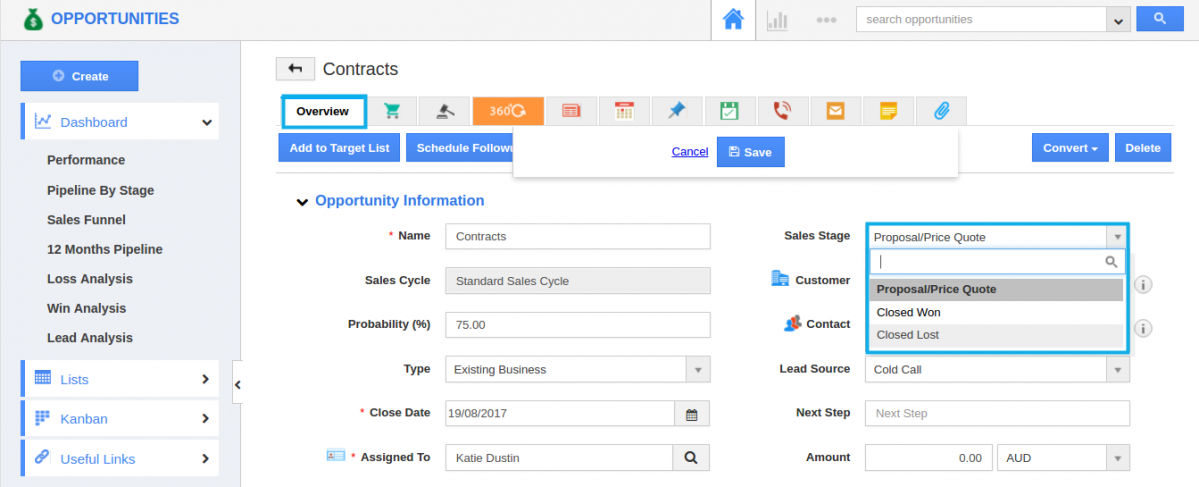The image size is (1199, 487).
Task: Click the blue search magnifier button
Action: coord(1159,19)
